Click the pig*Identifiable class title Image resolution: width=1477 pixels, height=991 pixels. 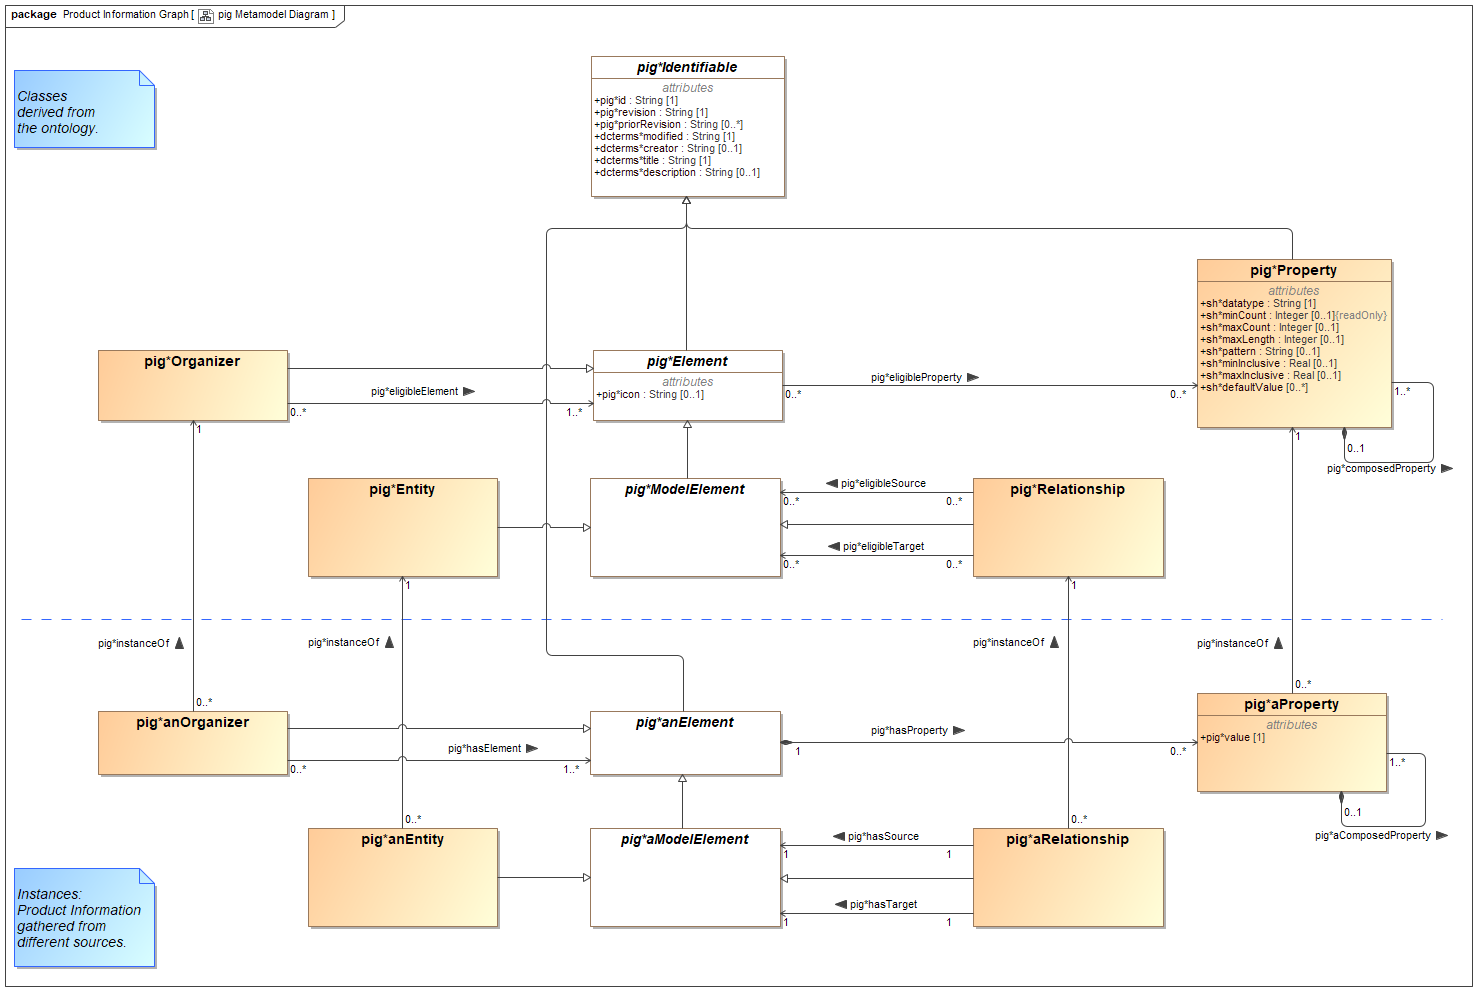pos(687,67)
